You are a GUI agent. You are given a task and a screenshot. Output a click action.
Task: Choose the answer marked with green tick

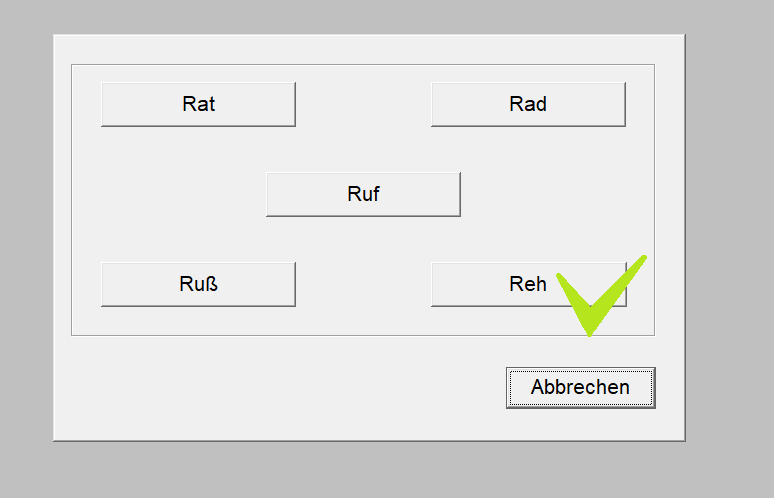(500, 284)
